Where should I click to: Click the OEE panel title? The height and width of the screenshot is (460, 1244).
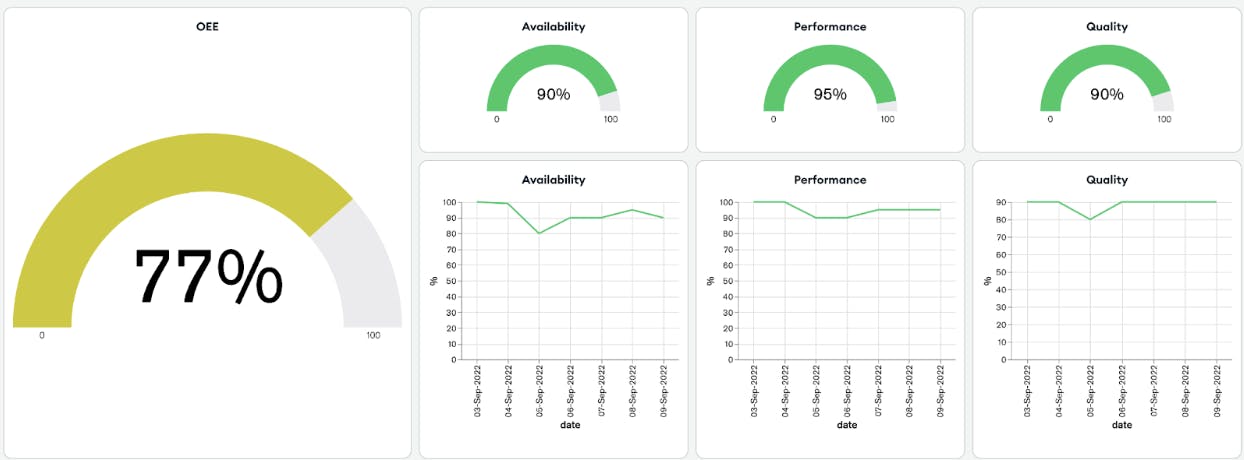[207, 27]
